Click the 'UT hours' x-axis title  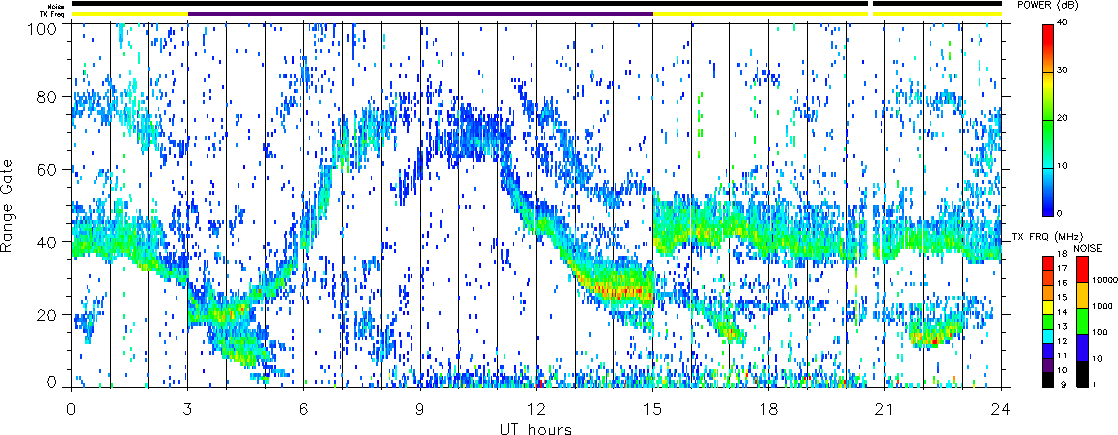pyautogui.click(x=535, y=428)
